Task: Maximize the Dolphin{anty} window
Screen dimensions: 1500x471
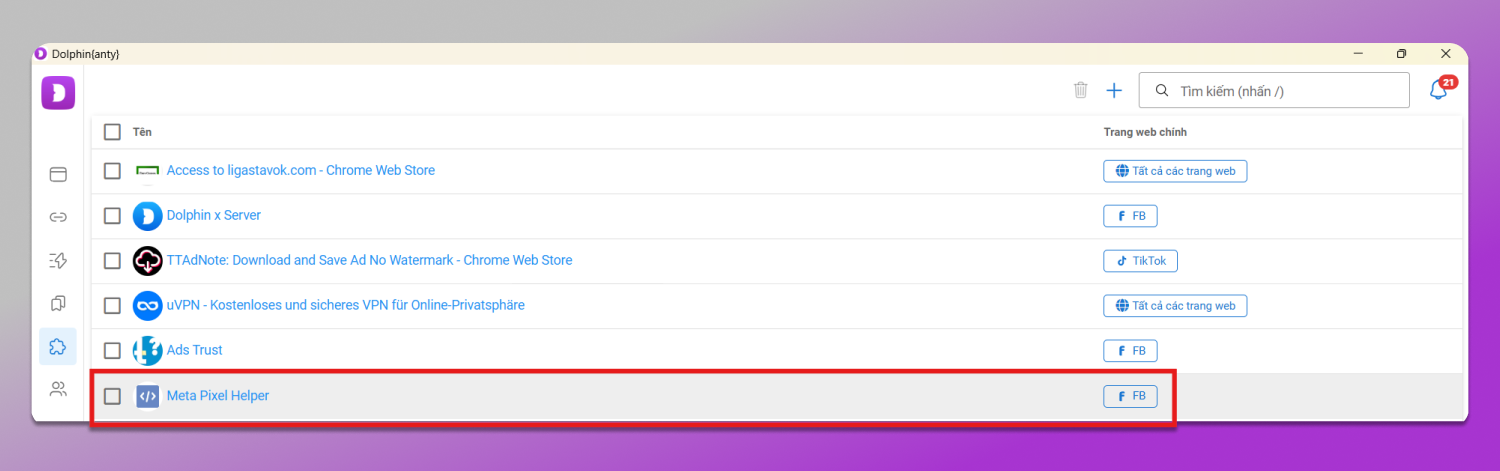Action: [1402, 54]
